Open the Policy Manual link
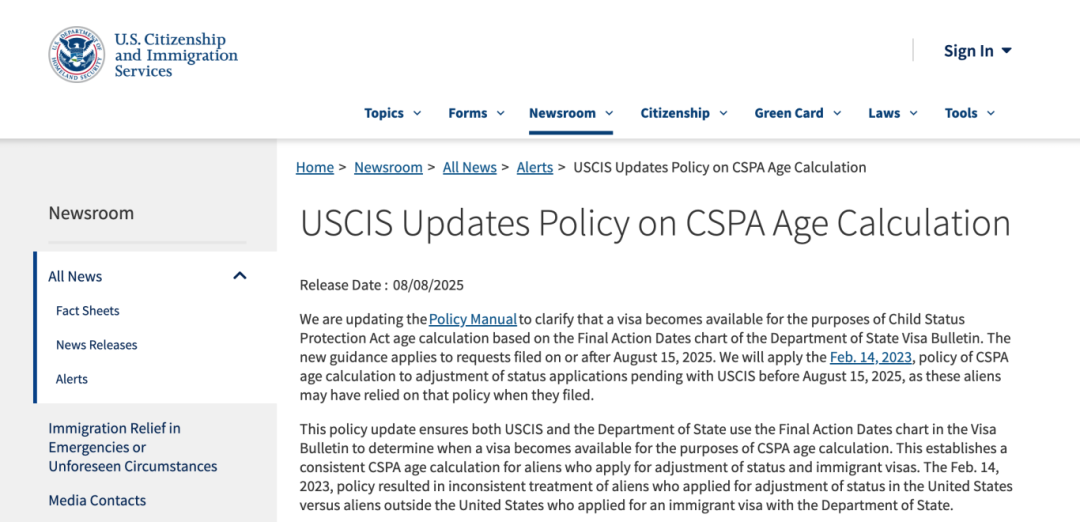Screen dimensions: 1080x522 (x=473, y=319)
